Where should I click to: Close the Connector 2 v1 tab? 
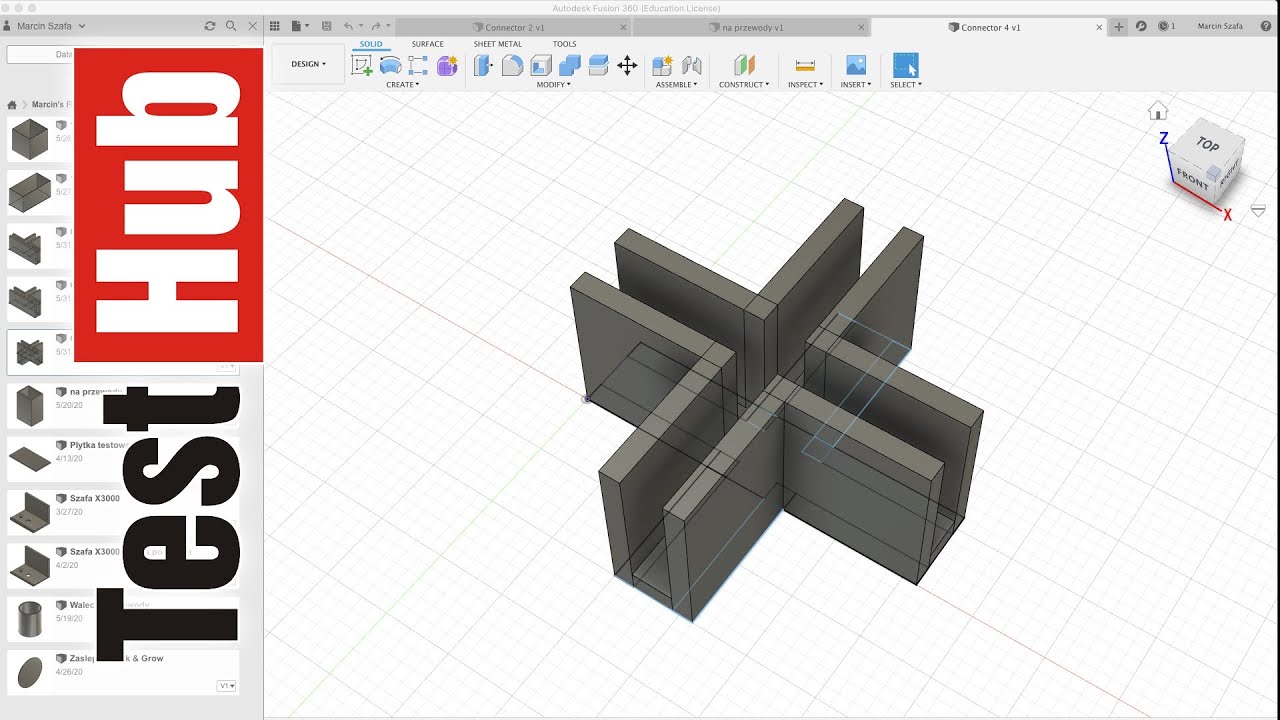pos(621,27)
